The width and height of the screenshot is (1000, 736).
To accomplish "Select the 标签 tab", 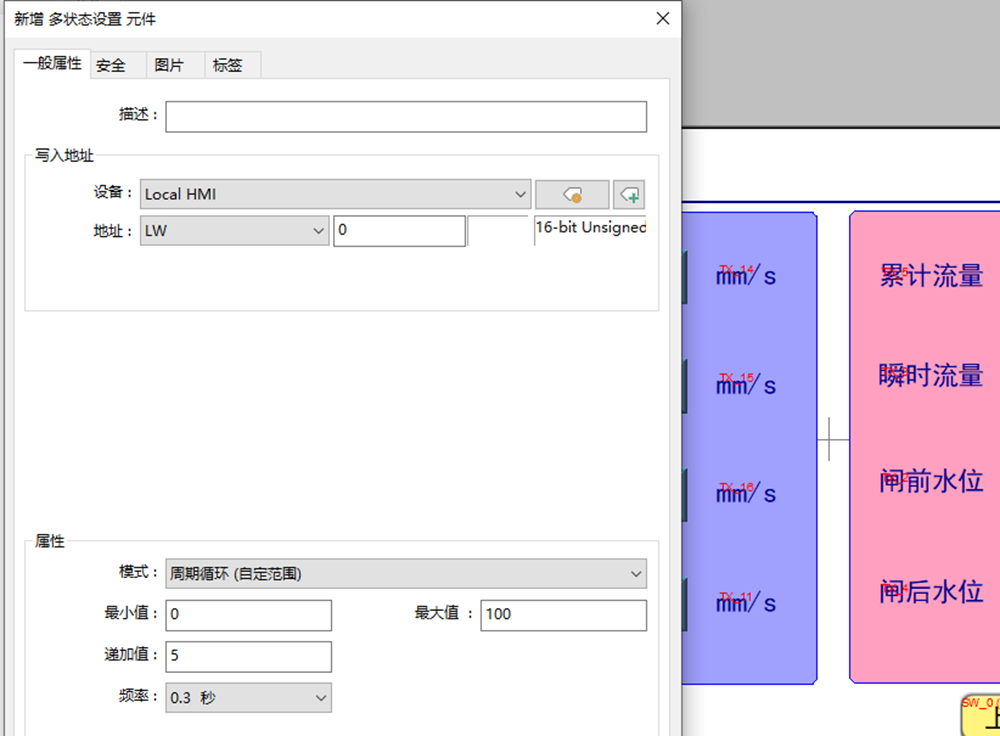I will [228, 65].
